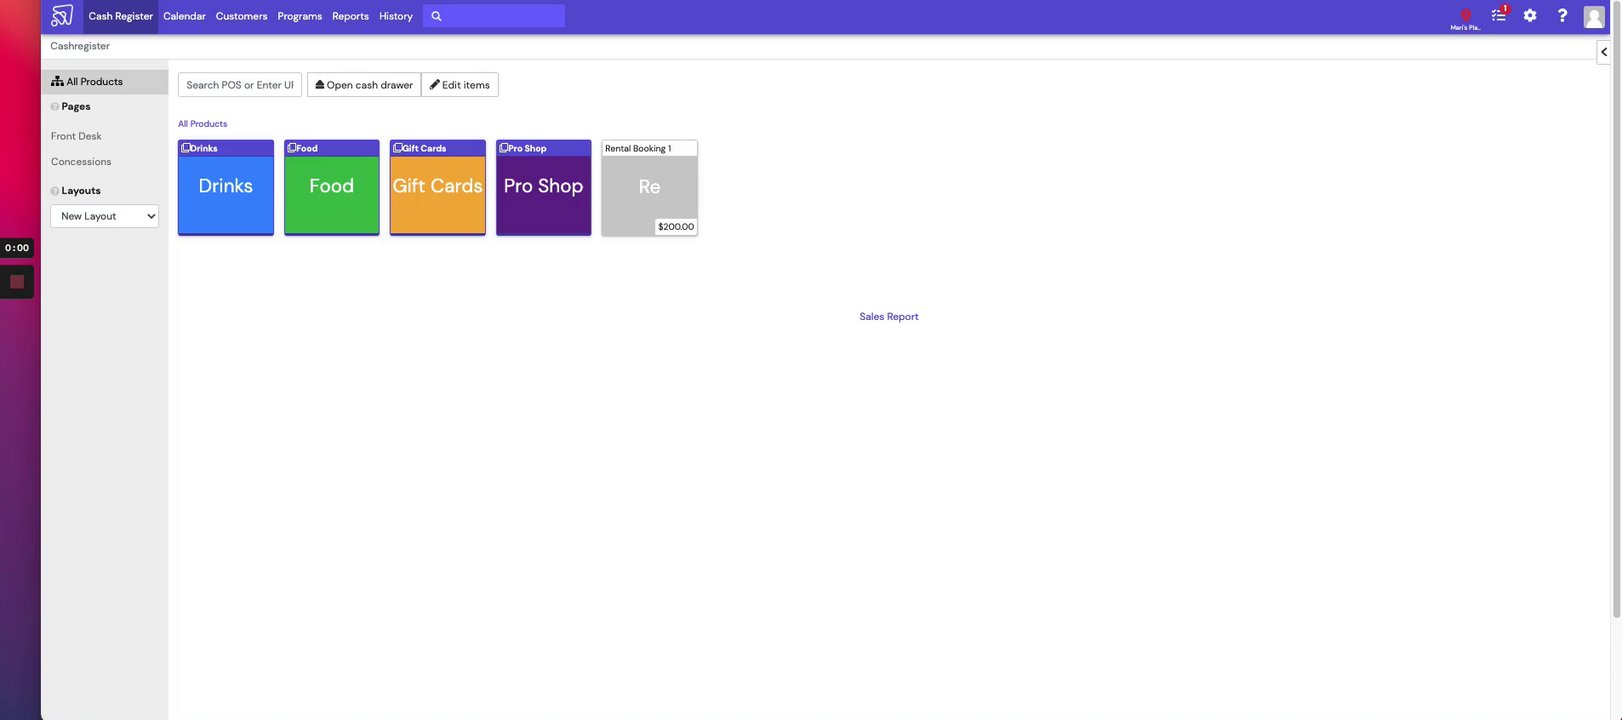1622x720 pixels.
Task: Open the Programs menu
Action: [299, 16]
